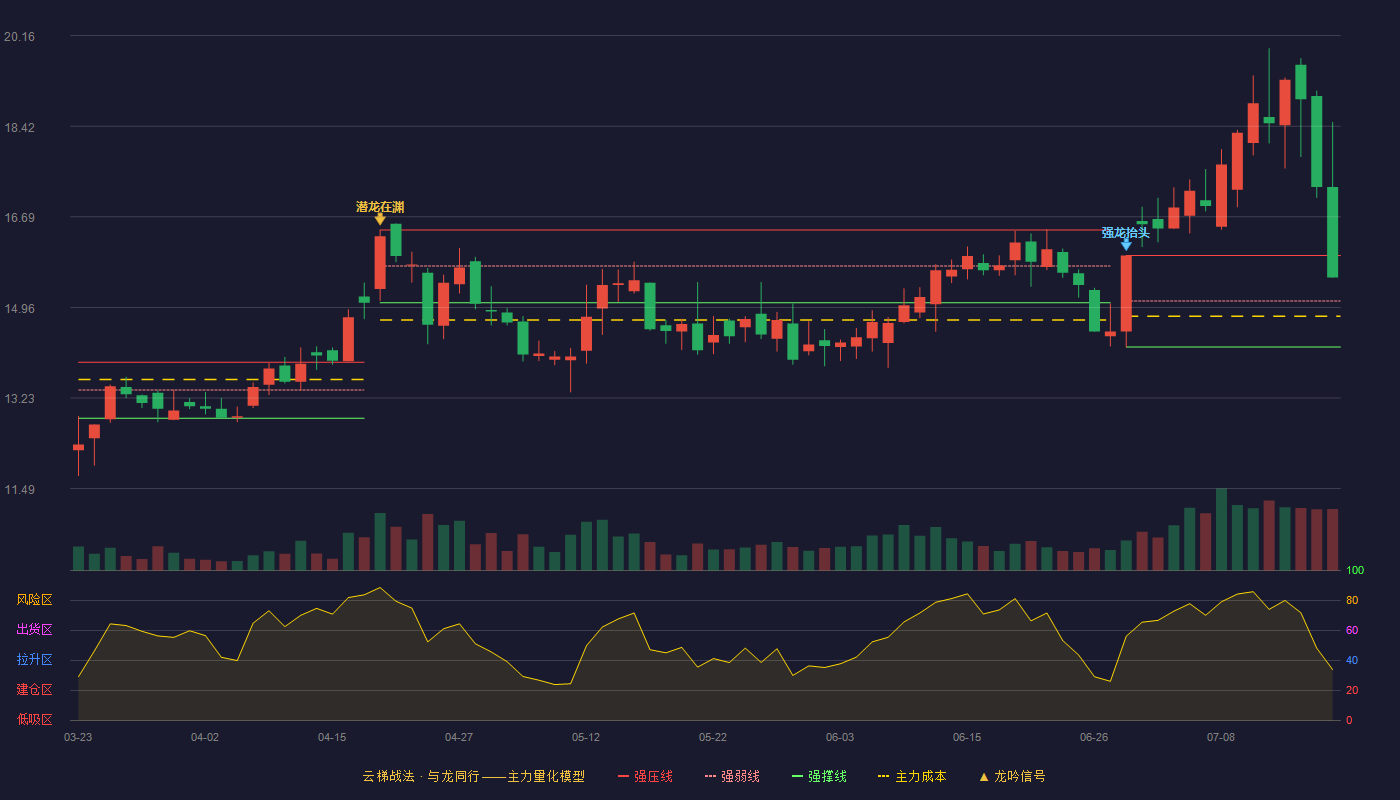
Task: Click the orange arrow below 潜龙在渊
Action: click(x=380, y=219)
